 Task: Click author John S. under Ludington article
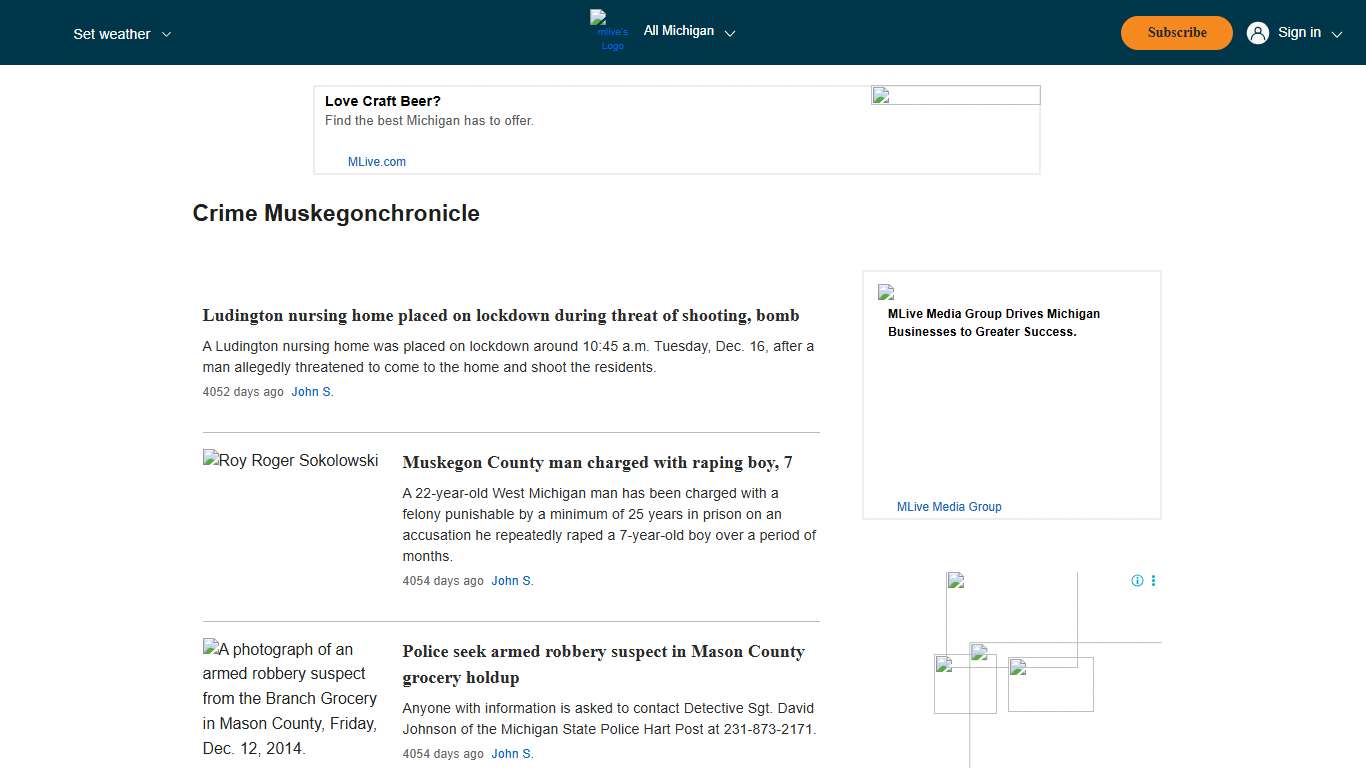(x=312, y=392)
